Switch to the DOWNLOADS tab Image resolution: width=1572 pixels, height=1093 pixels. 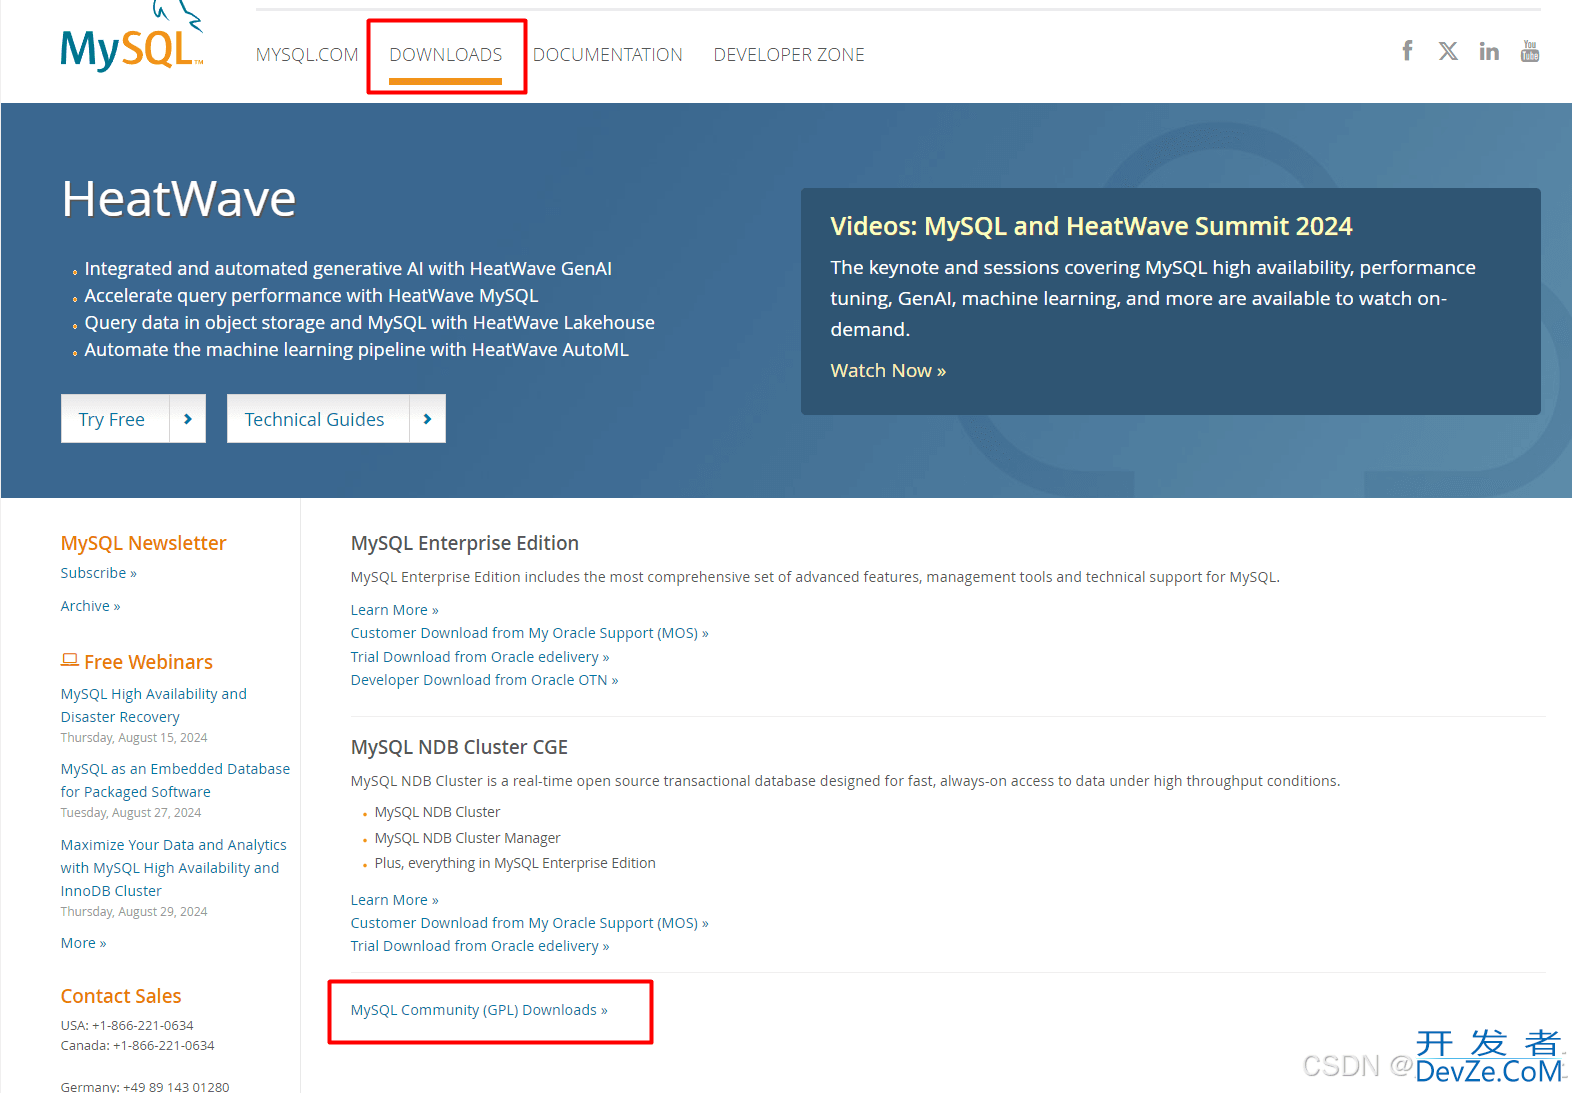click(445, 55)
